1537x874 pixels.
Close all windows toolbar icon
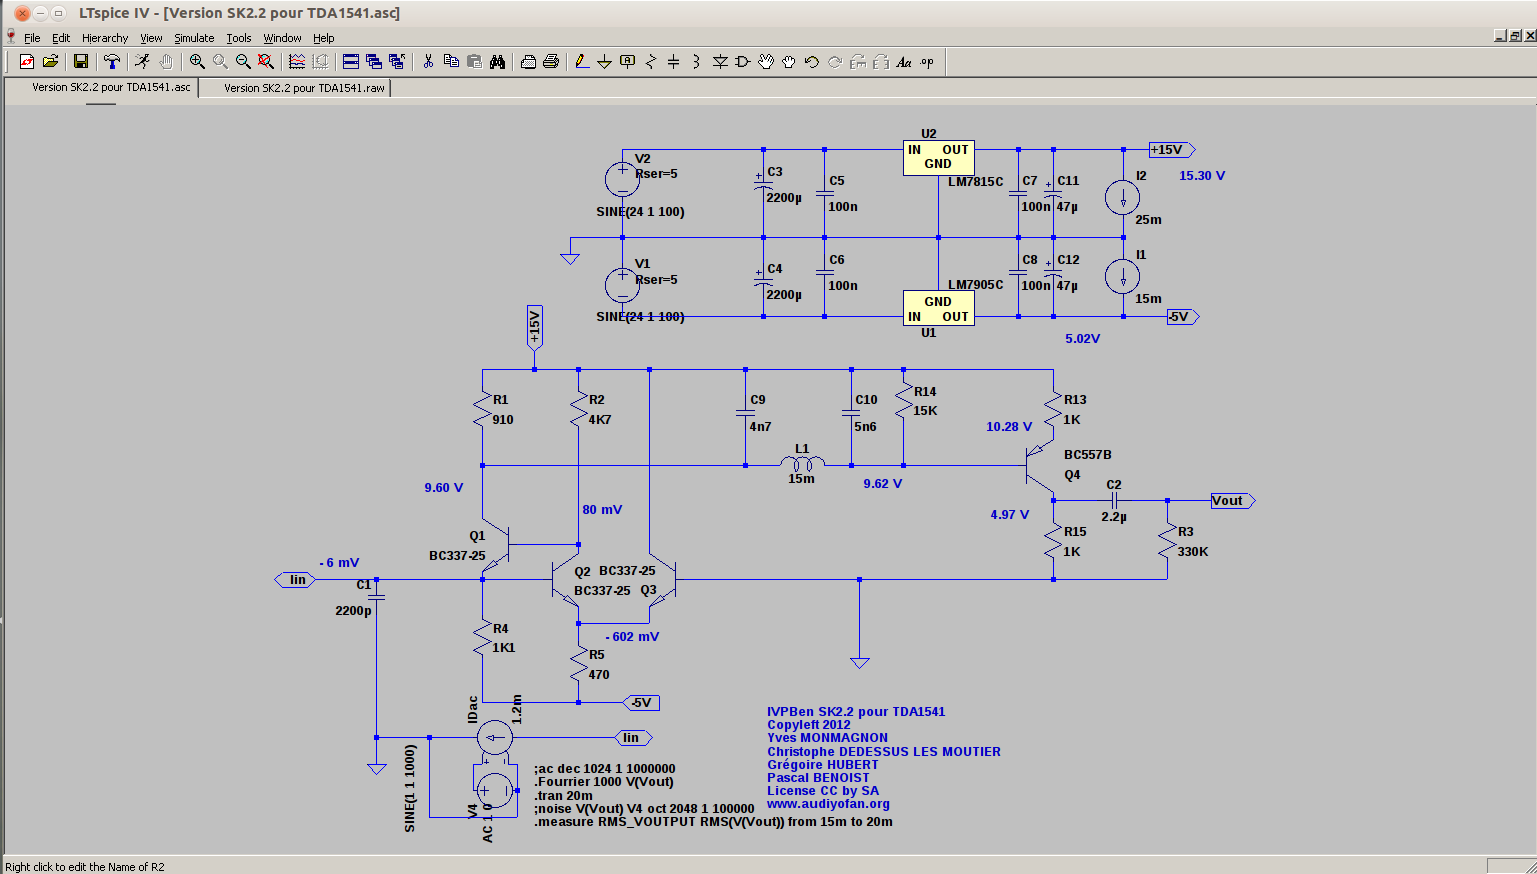tap(397, 61)
